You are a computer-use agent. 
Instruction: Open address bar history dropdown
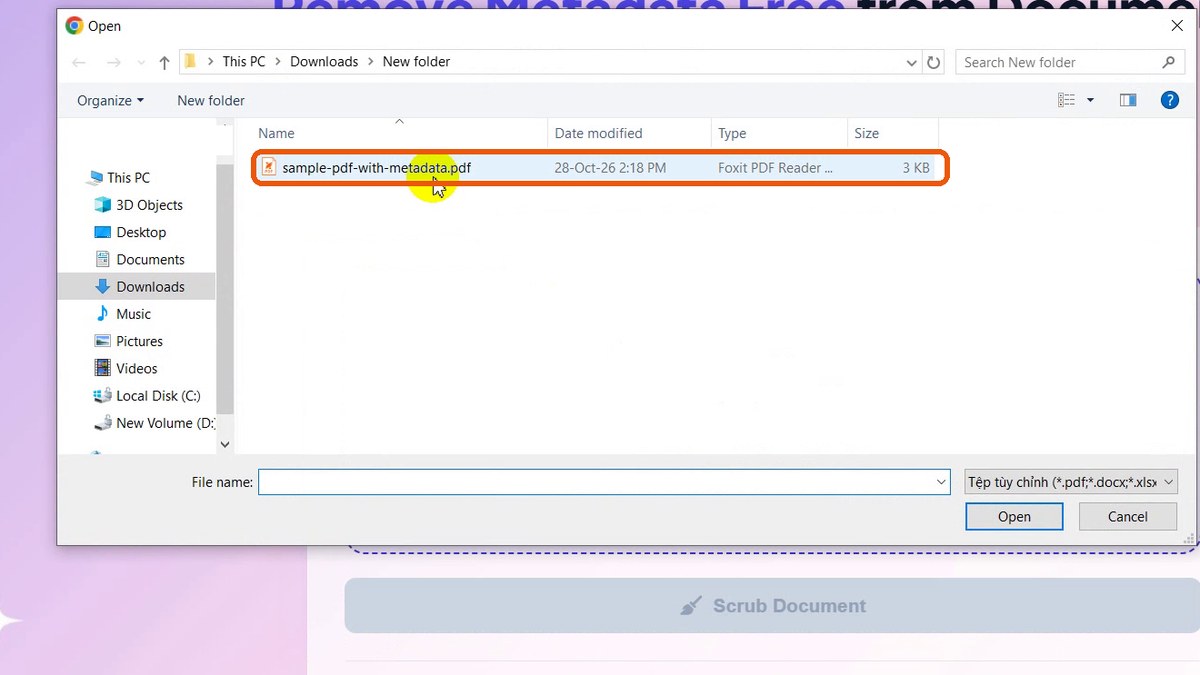tap(911, 62)
